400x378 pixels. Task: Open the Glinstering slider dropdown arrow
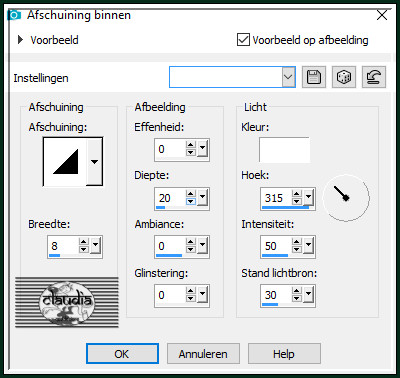pyautogui.click(x=202, y=293)
